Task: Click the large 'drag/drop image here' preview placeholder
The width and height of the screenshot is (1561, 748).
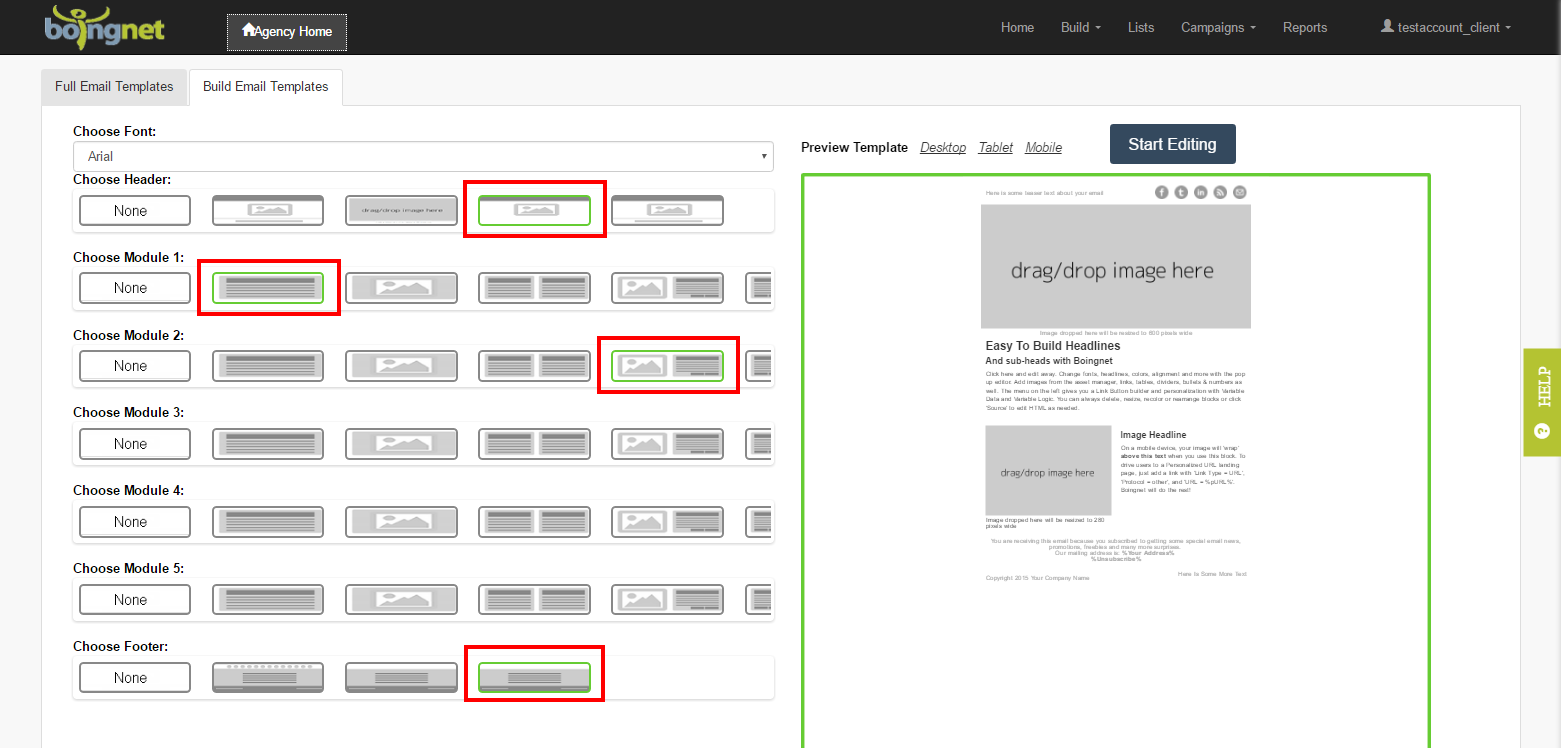Action: (1116, 267)
